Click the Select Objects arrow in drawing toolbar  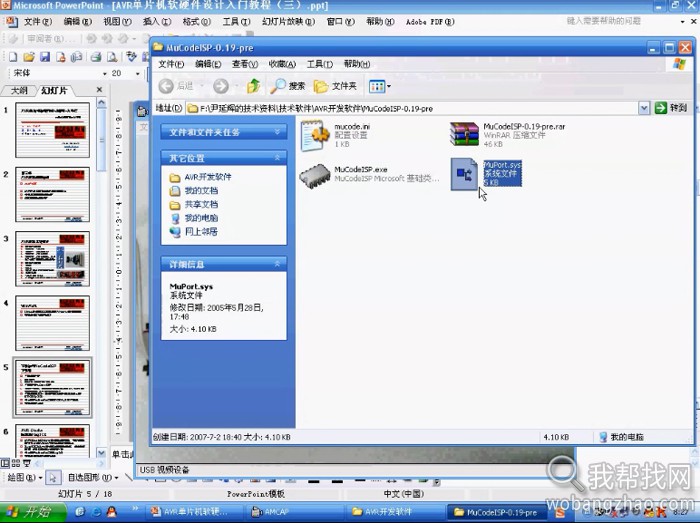[x=53, y=478]
